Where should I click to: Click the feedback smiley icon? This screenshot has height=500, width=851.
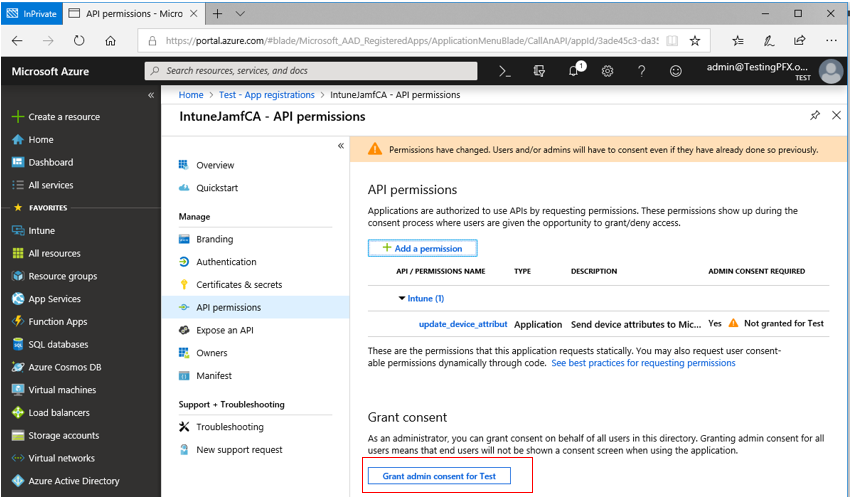point(675,71)
